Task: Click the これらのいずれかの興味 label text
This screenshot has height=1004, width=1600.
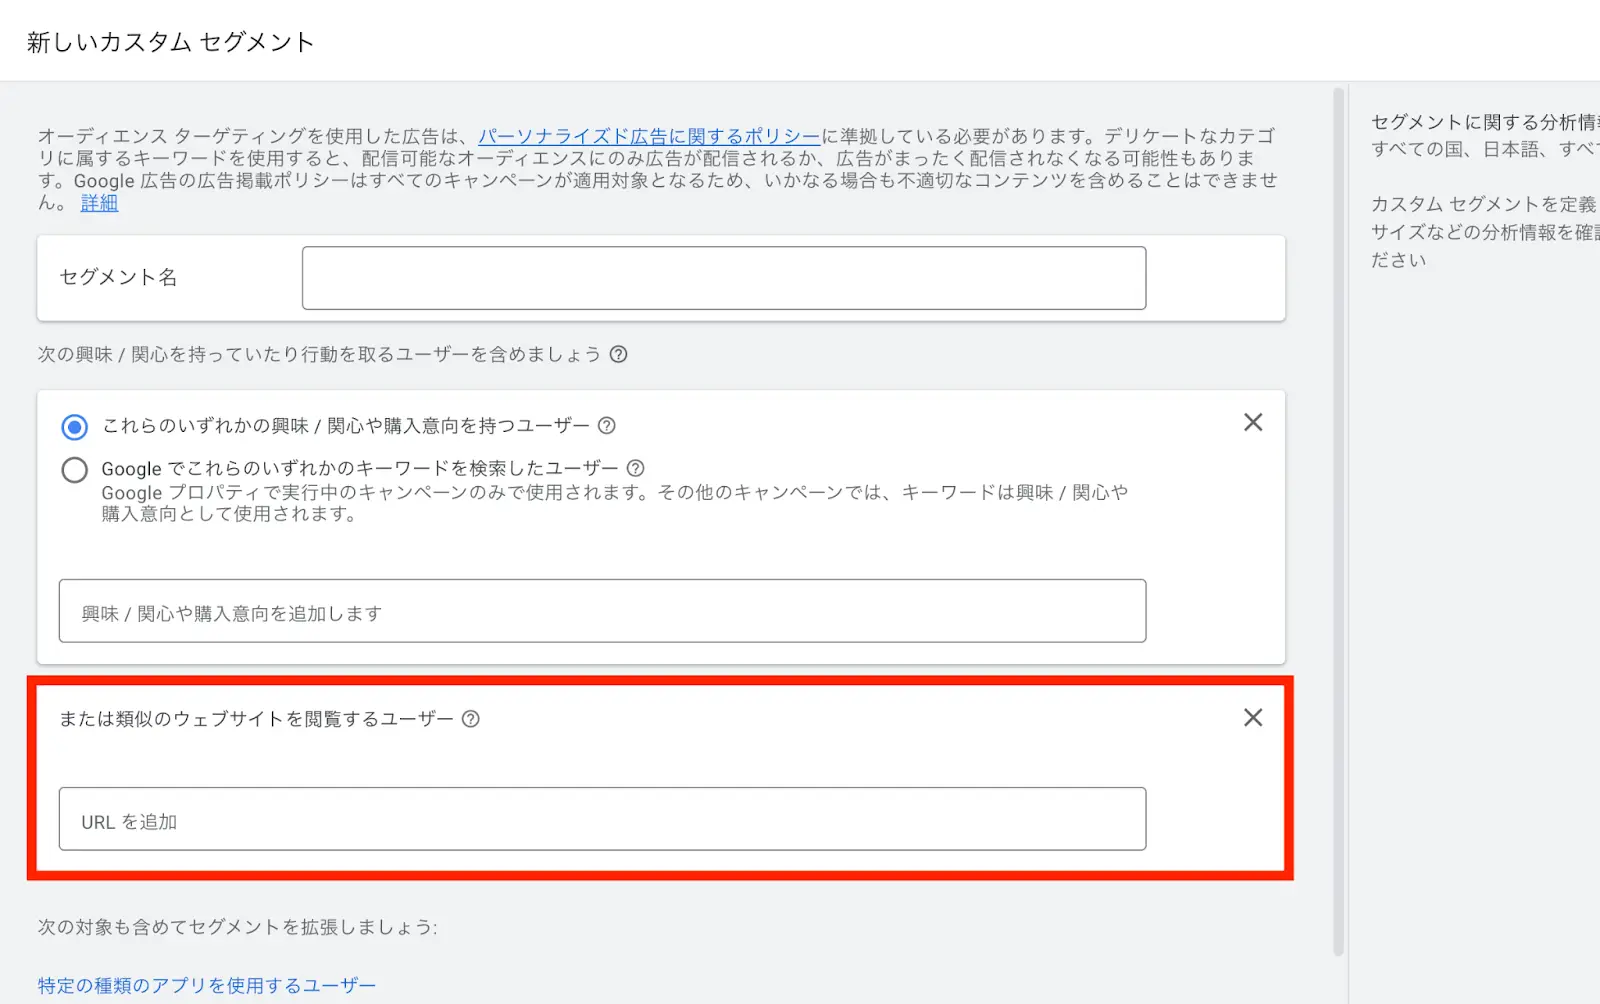Action: pyautogui.click(x=346, y=426)
